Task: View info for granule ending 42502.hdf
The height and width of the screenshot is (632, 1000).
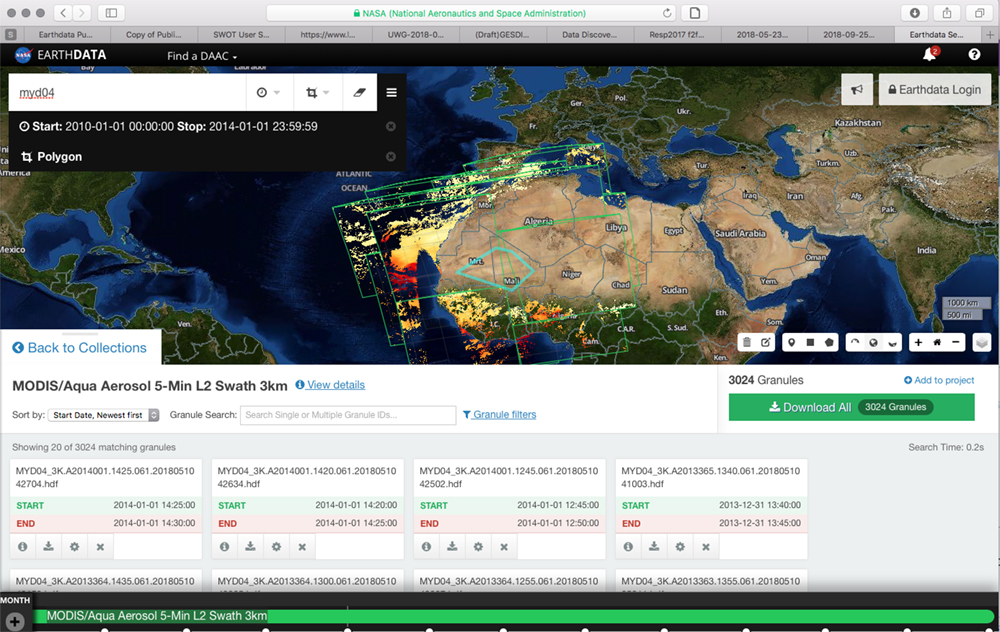Action: [x=427, y=547]
